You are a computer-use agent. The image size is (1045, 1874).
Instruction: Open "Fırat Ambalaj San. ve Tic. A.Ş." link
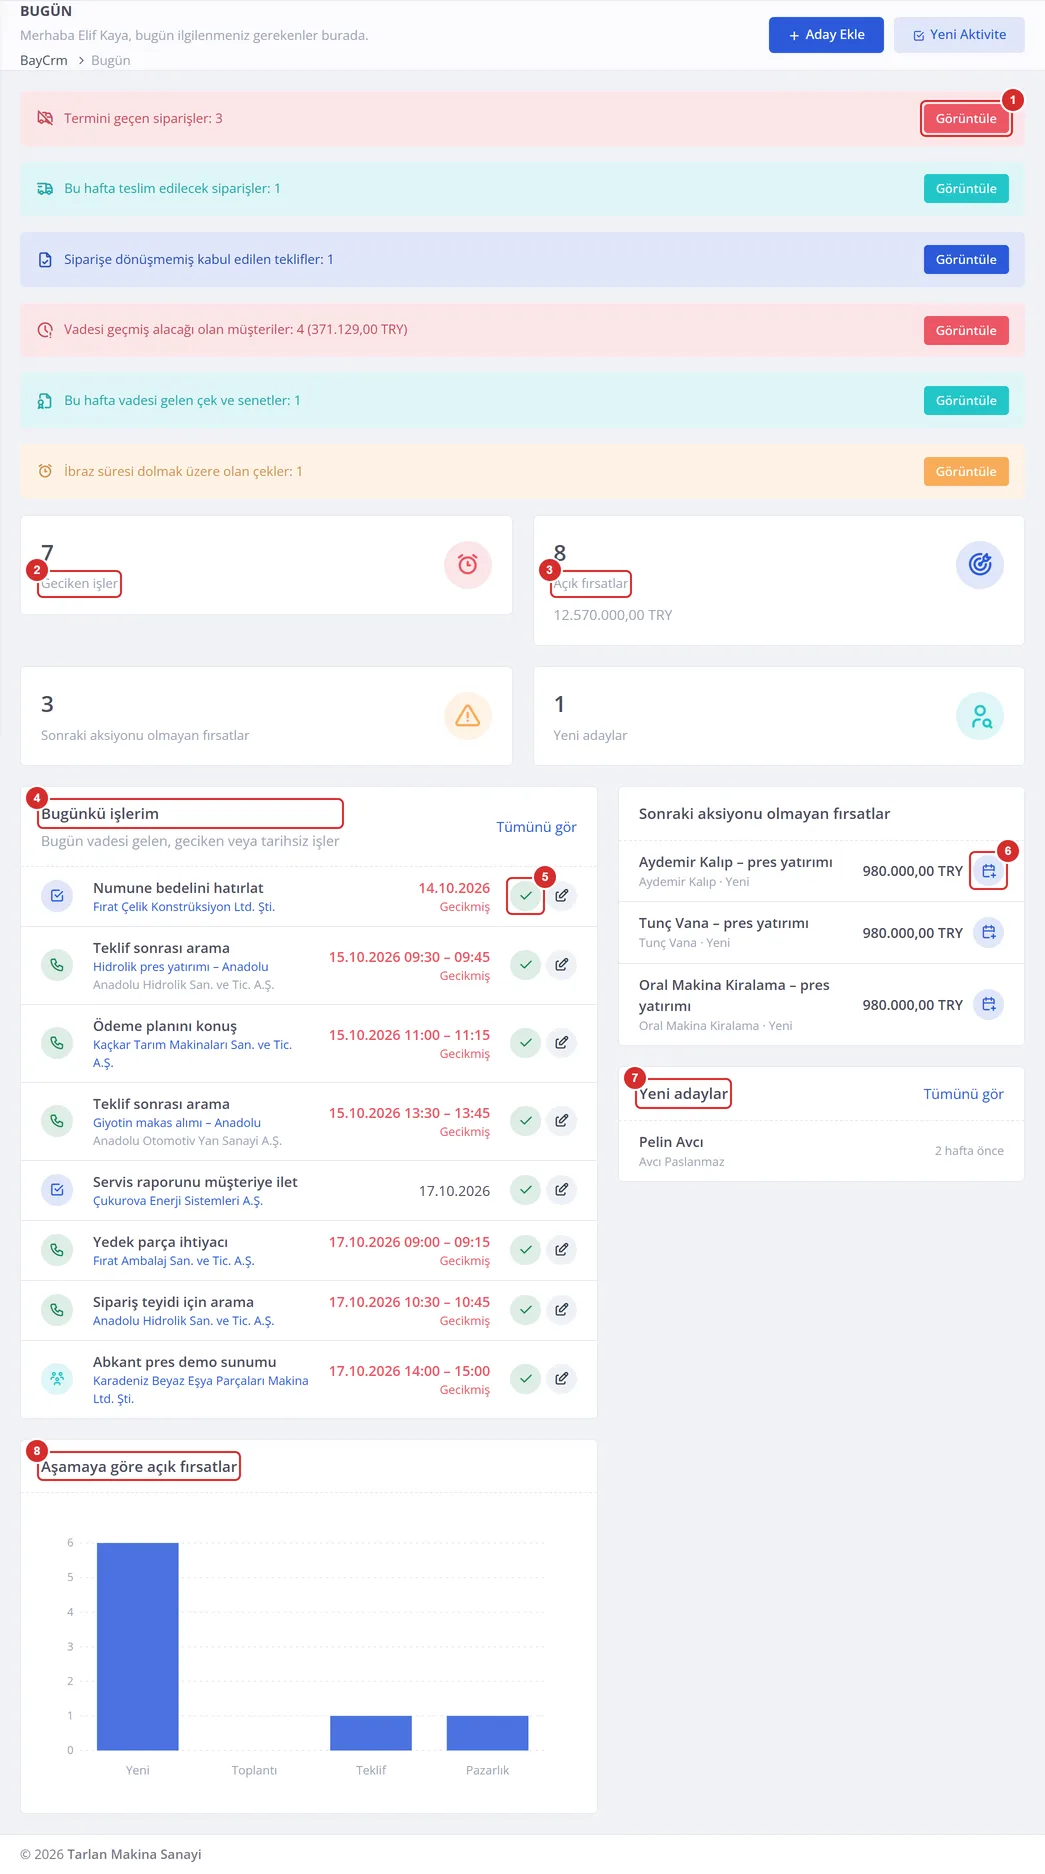point(174,1261)
